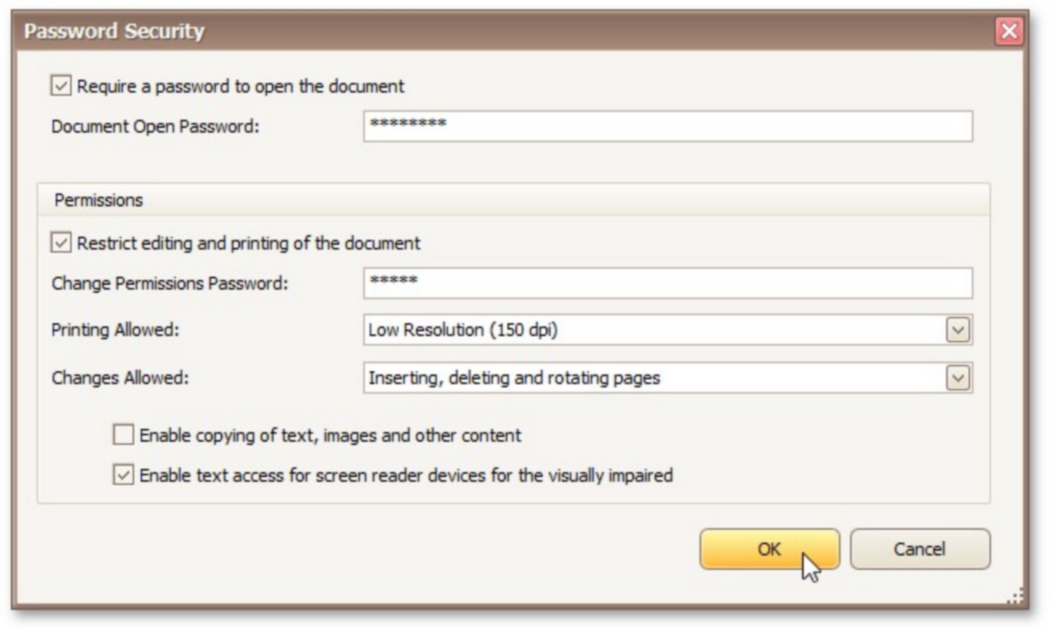Click the Permissions group header
Viewport: 1050px width, 632px height.
coord(98,200)
